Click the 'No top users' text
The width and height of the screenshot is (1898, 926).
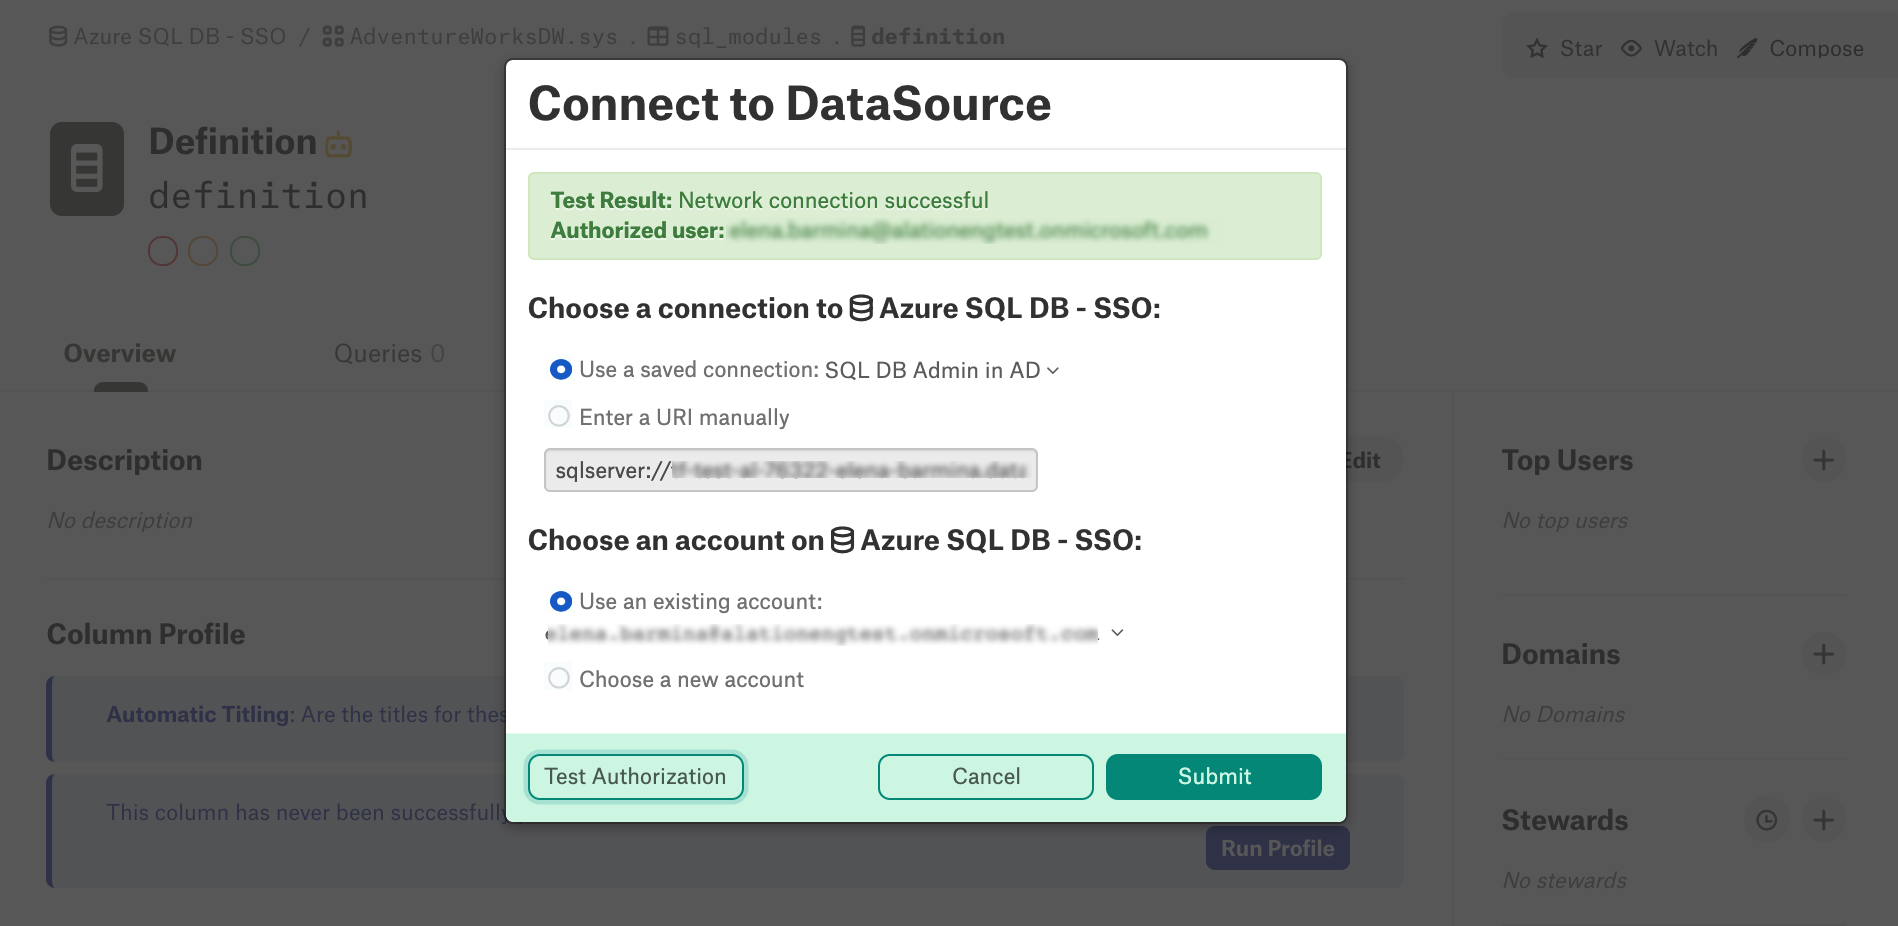pos(1565,521)
